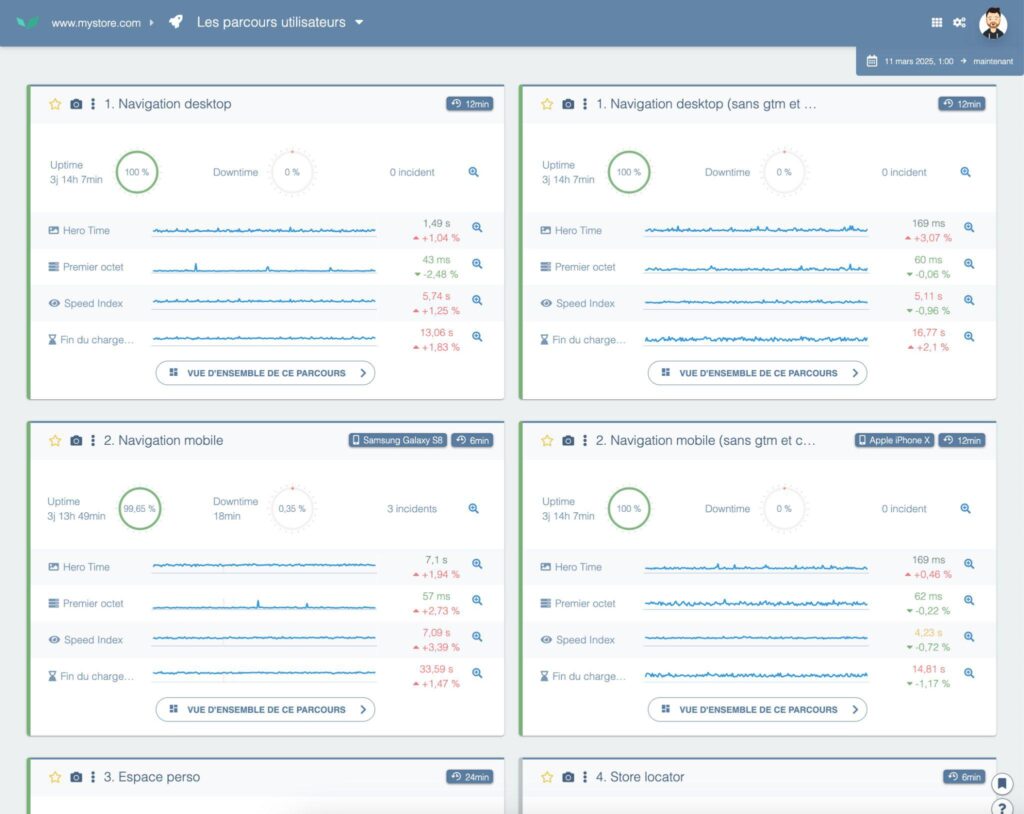Image resolution: width=1024 pixels, height=814 pixels.
Task: Open three-dot menu on Navigation mobile card
Action: click(93, 441)
